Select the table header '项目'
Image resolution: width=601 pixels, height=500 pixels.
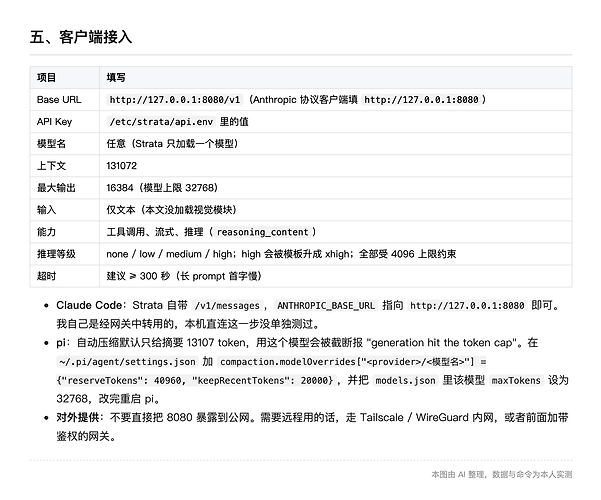tap(46, 77)
